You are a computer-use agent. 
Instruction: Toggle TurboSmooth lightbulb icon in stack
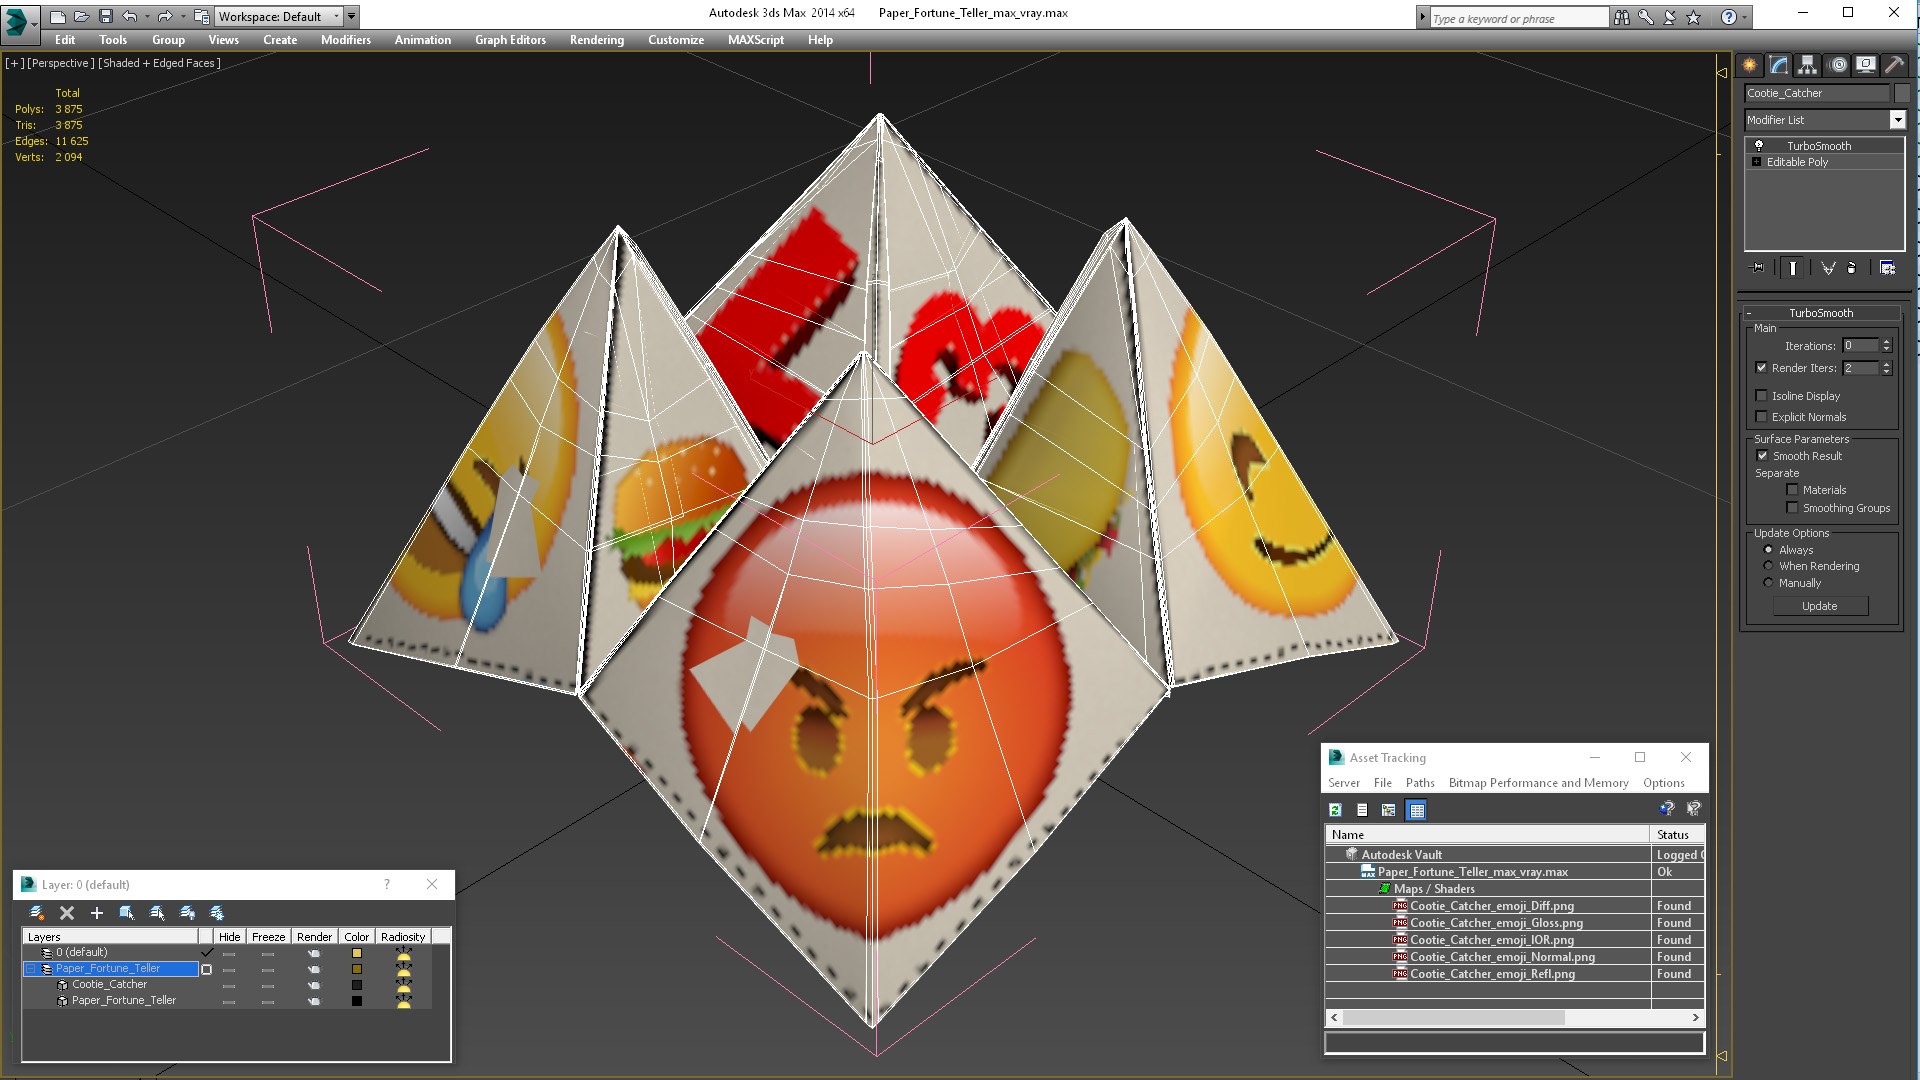1759,146
